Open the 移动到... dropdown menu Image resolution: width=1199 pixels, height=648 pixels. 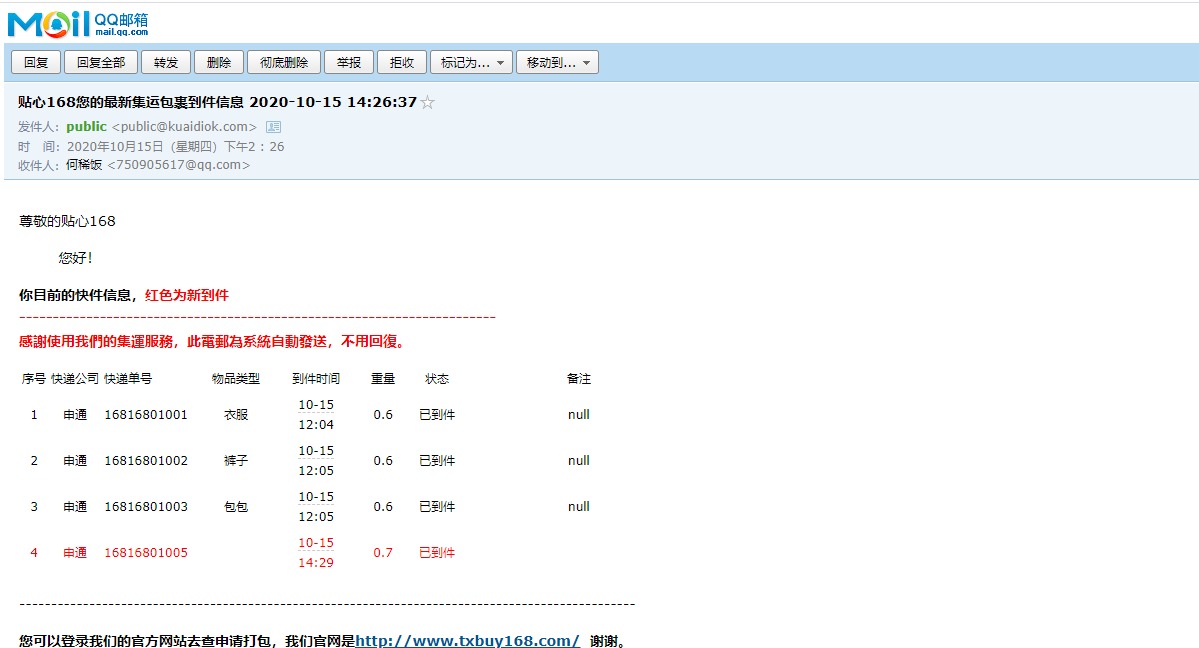pos(557,62)
